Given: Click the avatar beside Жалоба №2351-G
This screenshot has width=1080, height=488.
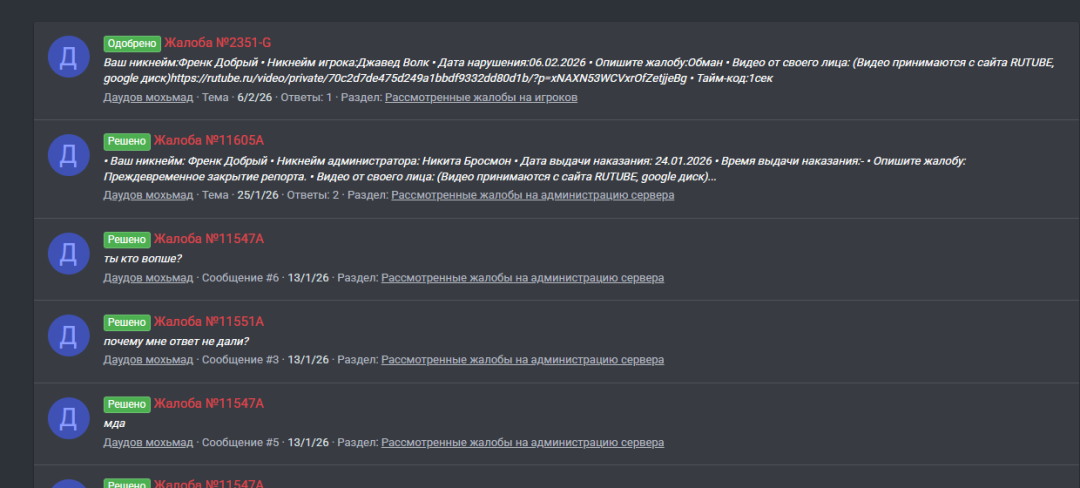Looking at the screenshot, I should click(69, 56).
